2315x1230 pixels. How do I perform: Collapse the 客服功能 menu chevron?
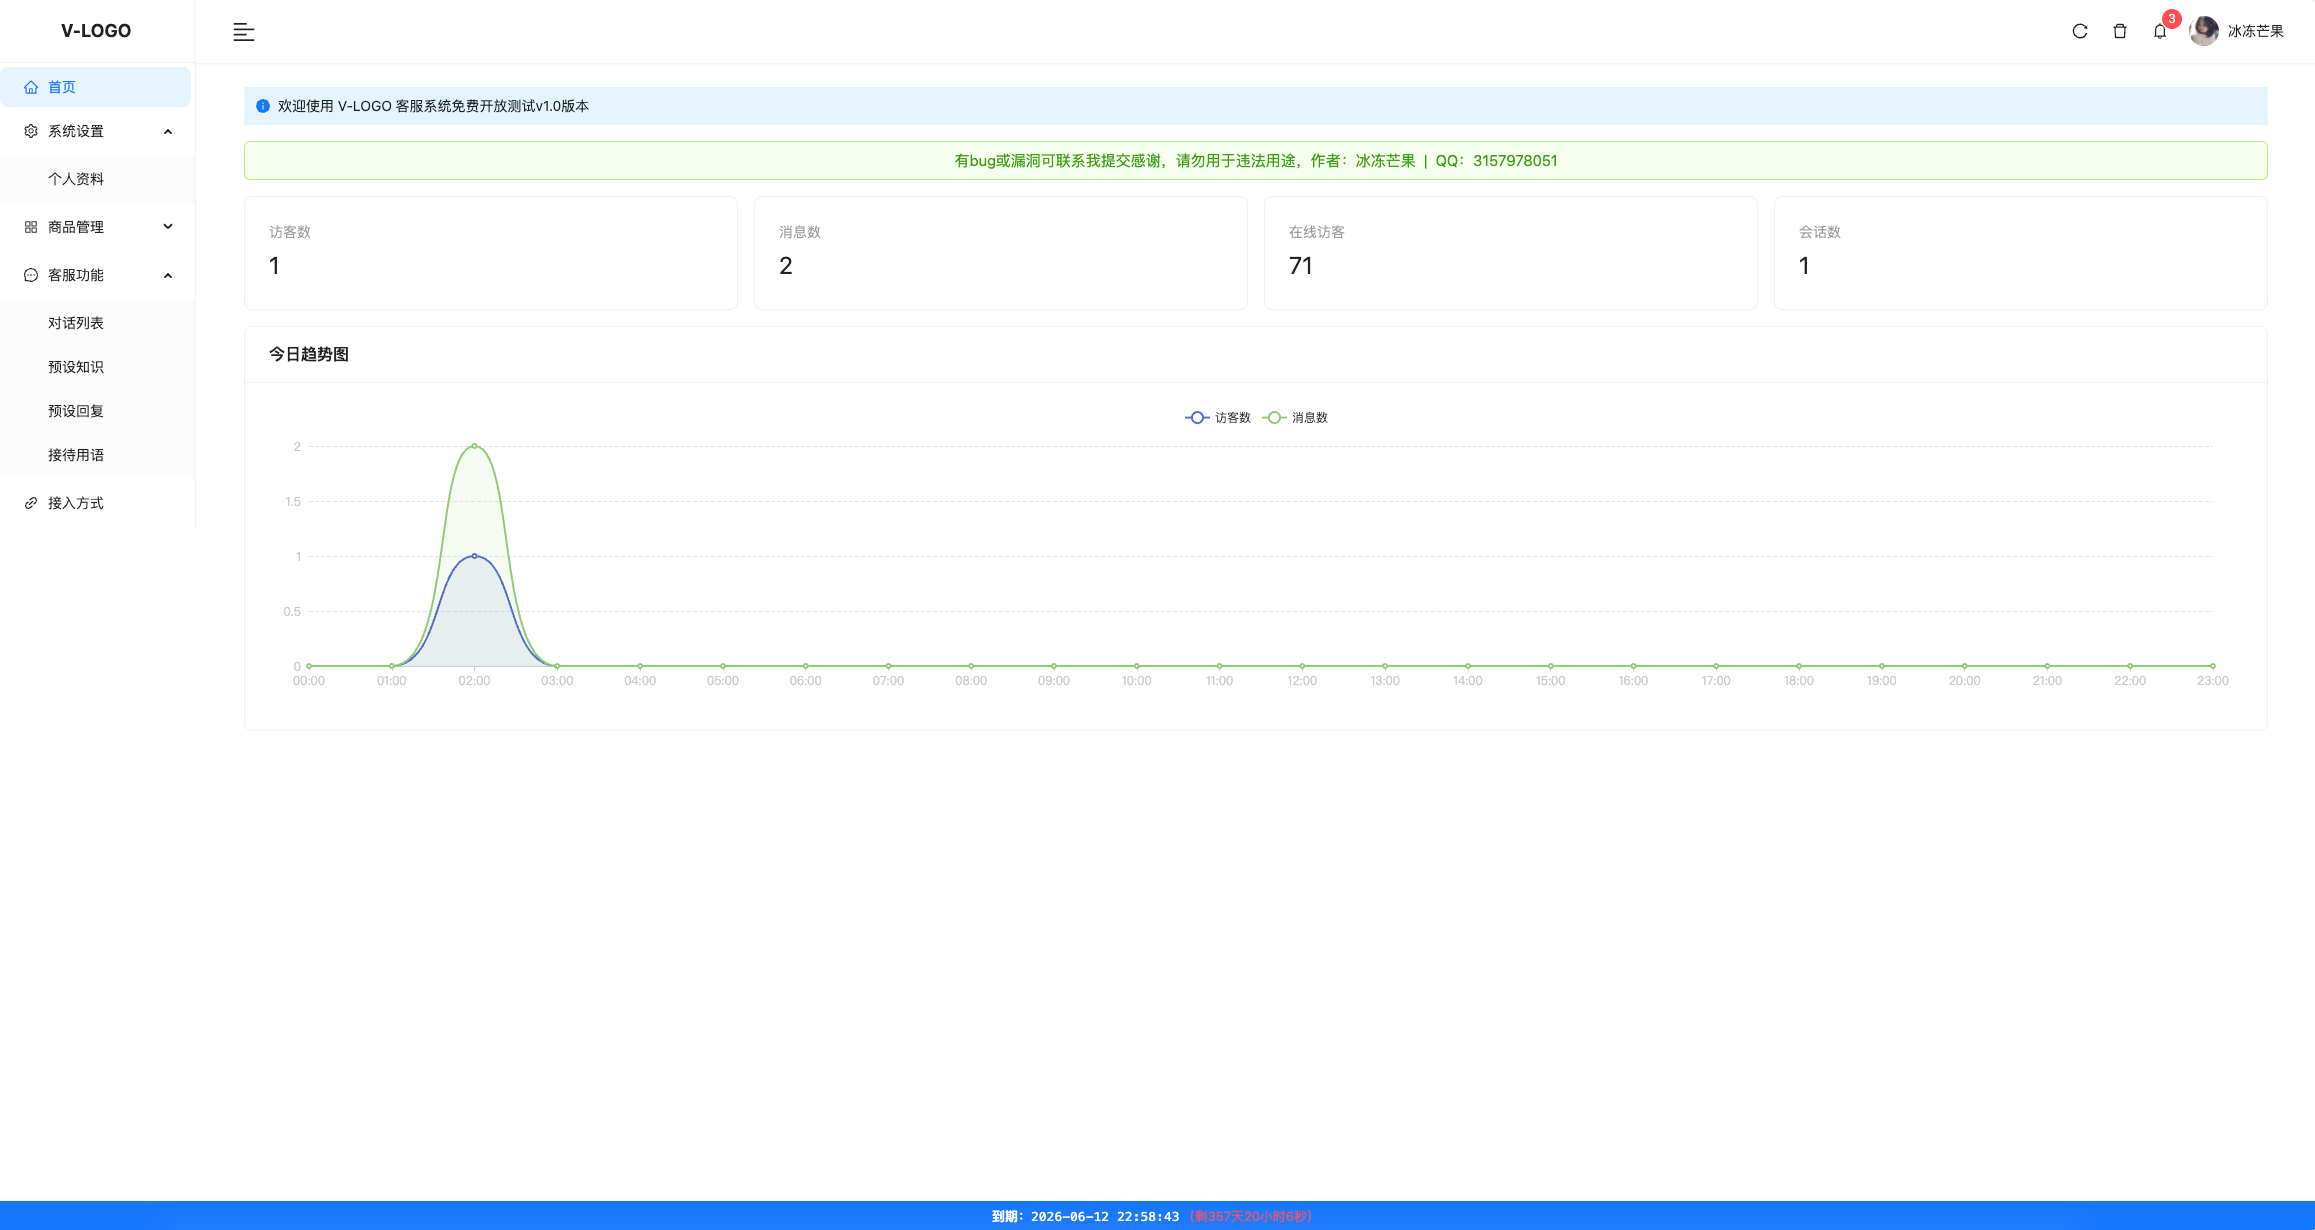pos(168,275)
